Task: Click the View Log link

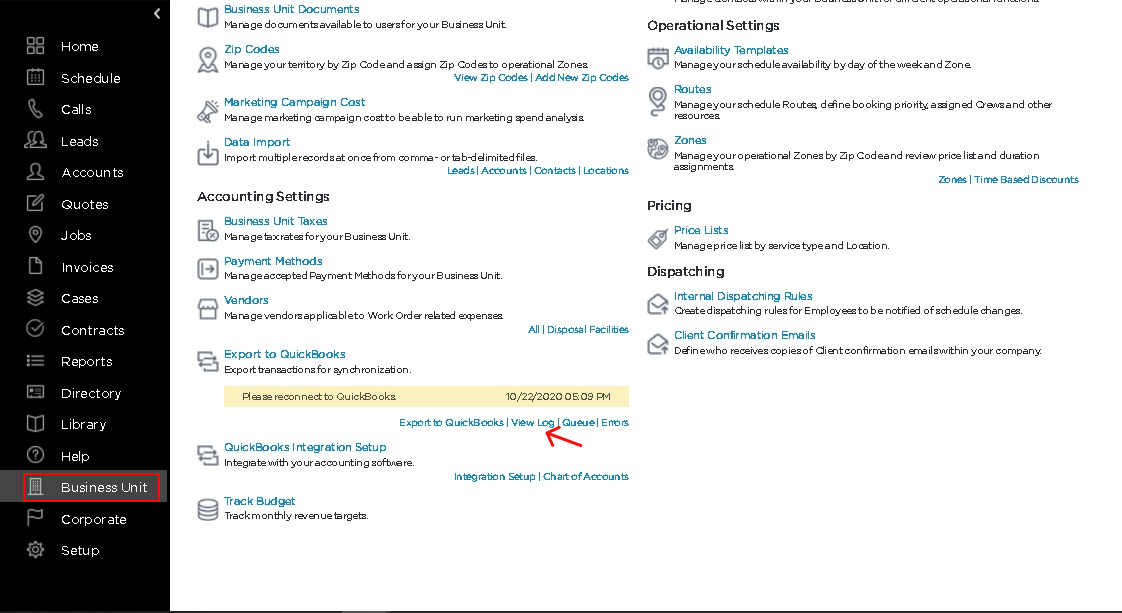Action: [x=532, y=423]
